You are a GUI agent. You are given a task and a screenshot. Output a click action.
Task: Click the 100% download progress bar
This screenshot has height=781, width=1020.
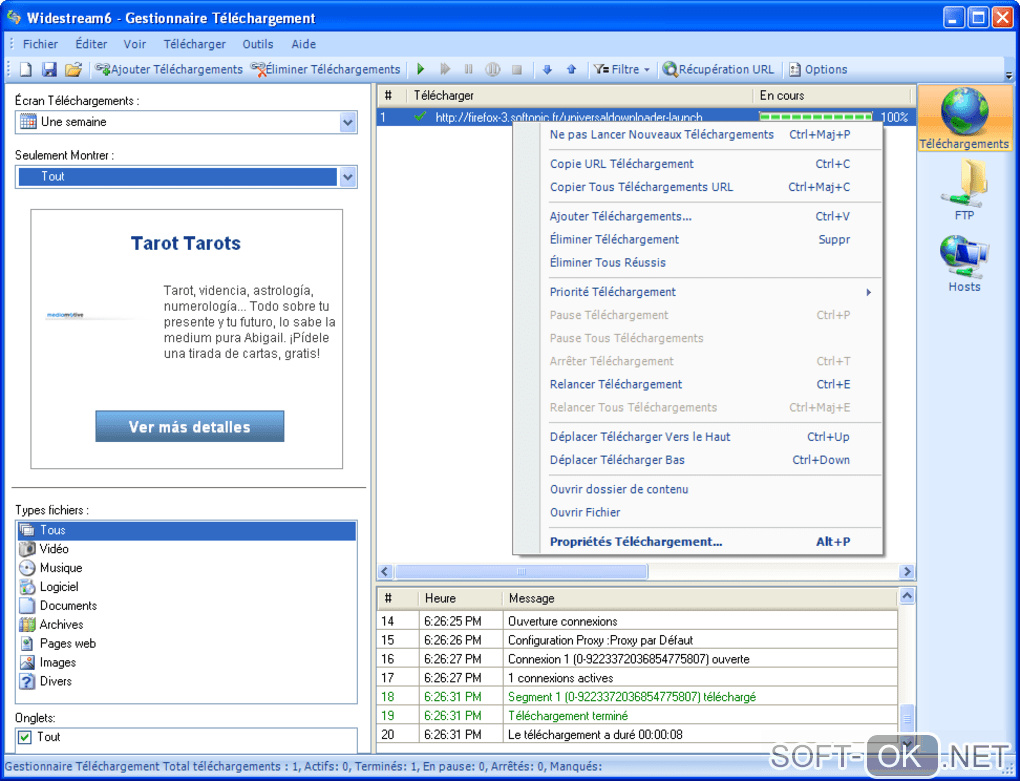[816, 117]
